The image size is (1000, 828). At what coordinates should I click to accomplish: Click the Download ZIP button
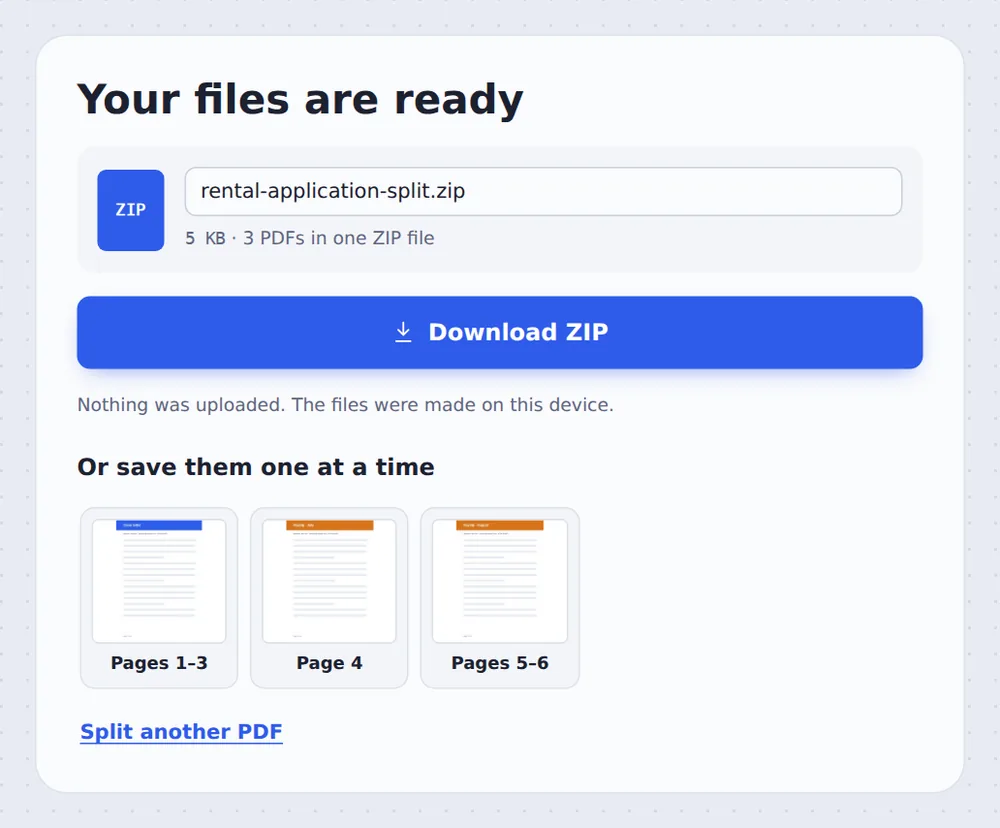[x=499, y=332]
